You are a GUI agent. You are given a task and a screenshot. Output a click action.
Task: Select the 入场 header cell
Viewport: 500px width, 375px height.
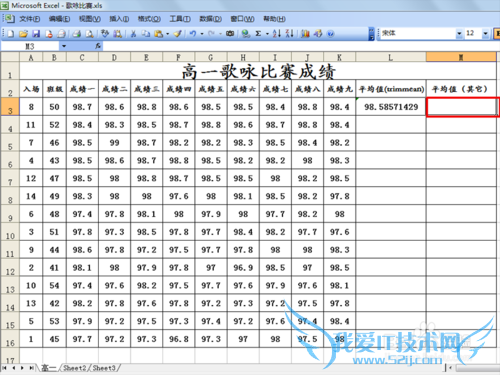point(31,89)
